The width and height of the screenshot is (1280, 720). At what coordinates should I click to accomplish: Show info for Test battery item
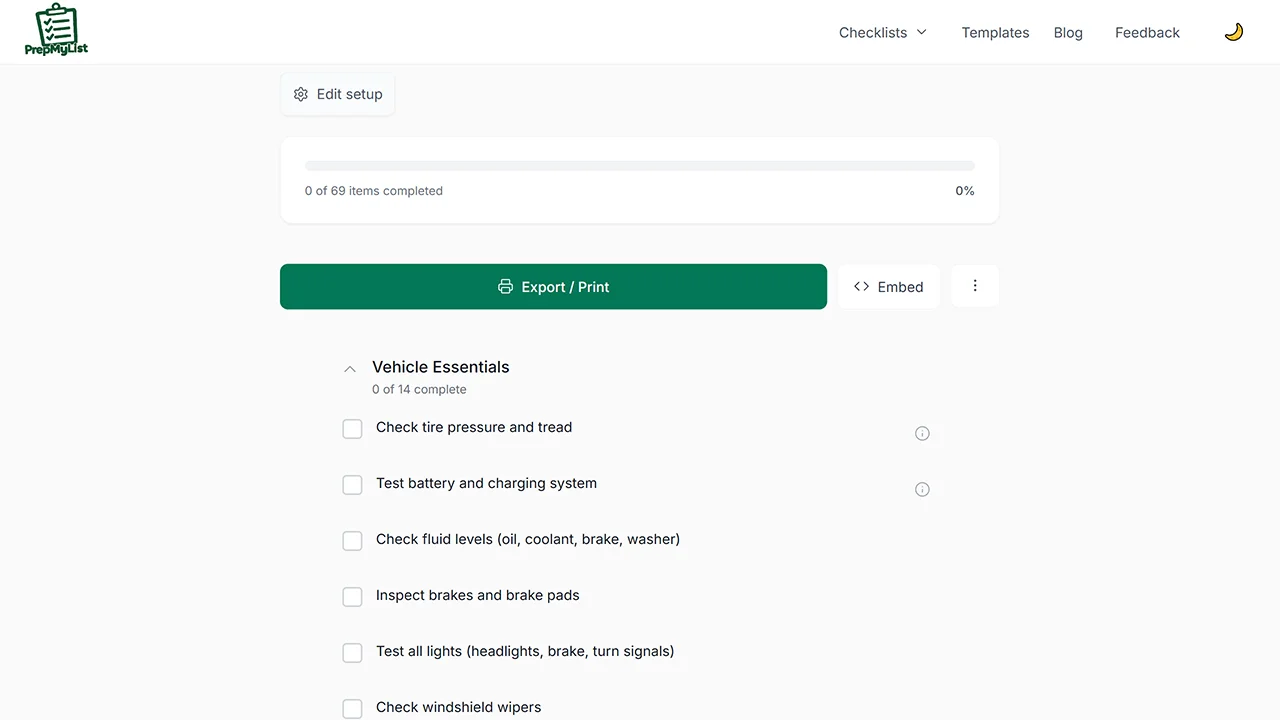click(922, 490)
